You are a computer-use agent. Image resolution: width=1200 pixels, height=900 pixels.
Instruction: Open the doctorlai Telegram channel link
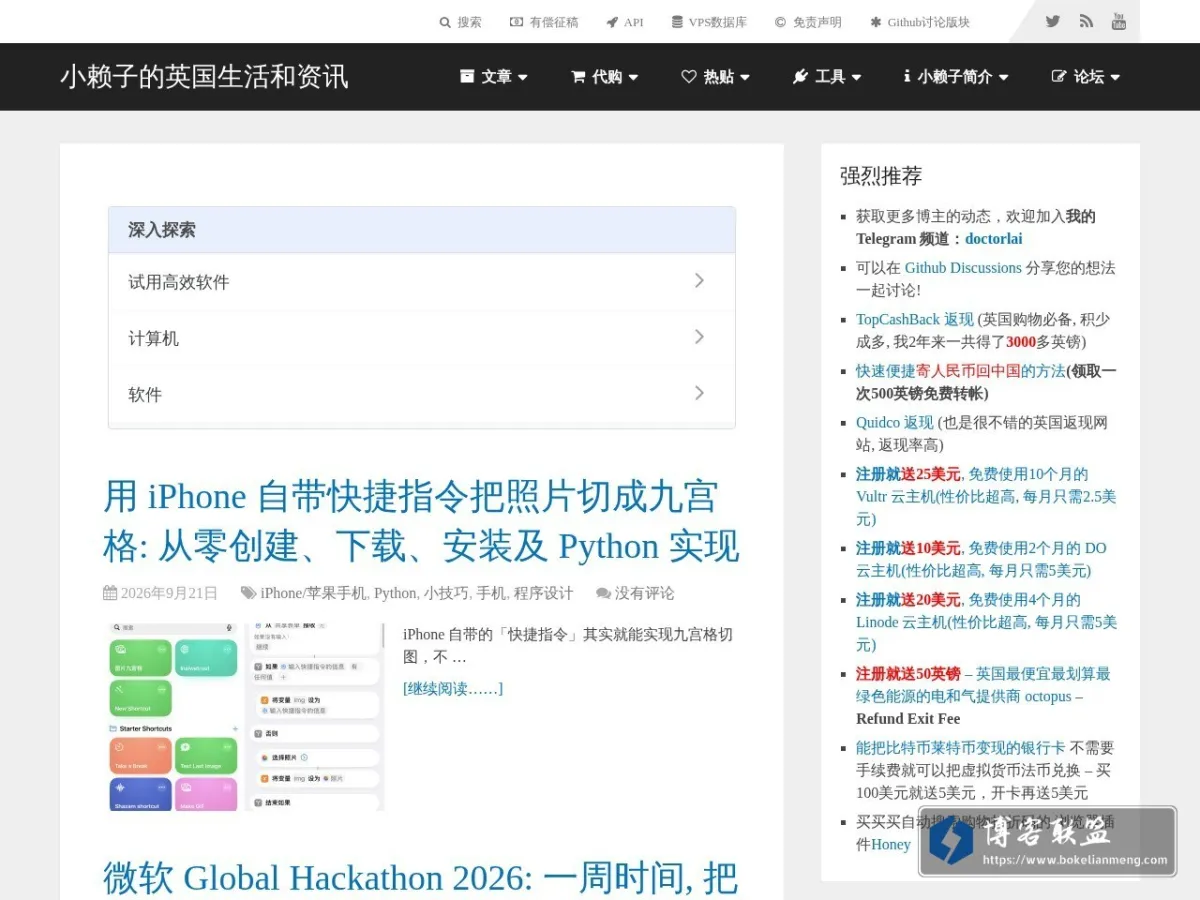point(994,239)
